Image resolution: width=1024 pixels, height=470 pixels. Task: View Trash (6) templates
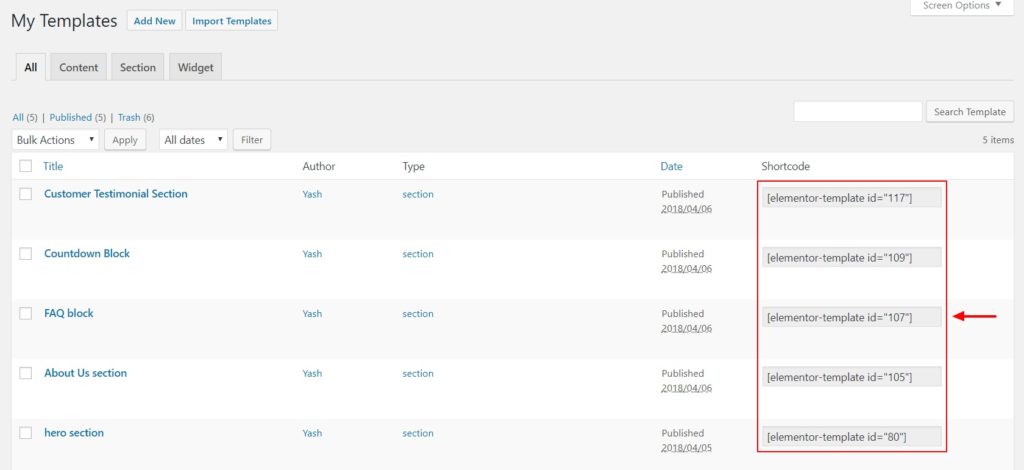click(x=136, y=118)
